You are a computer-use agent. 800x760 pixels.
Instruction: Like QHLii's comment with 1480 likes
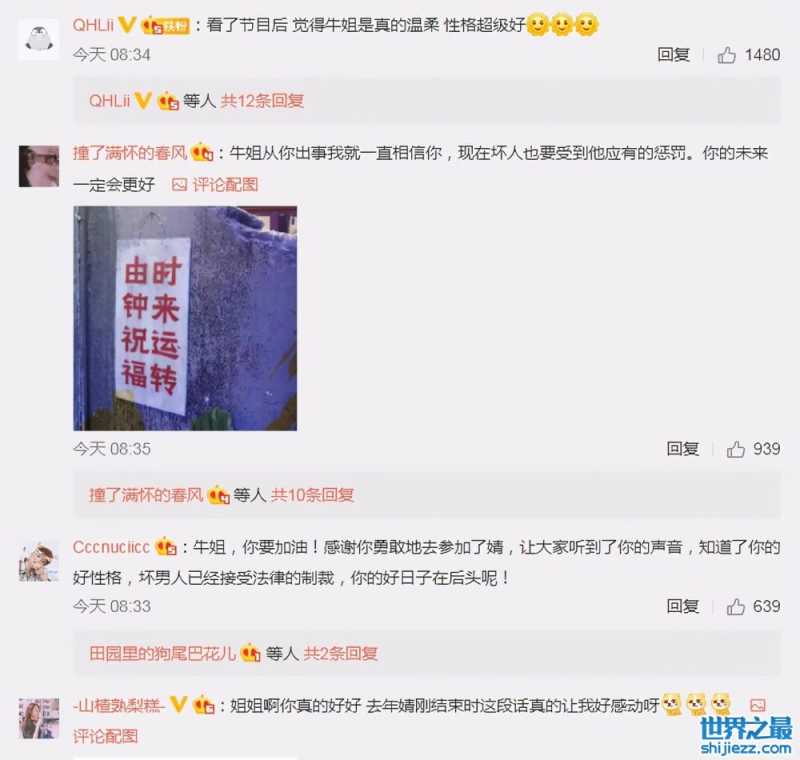pos(727,55)
